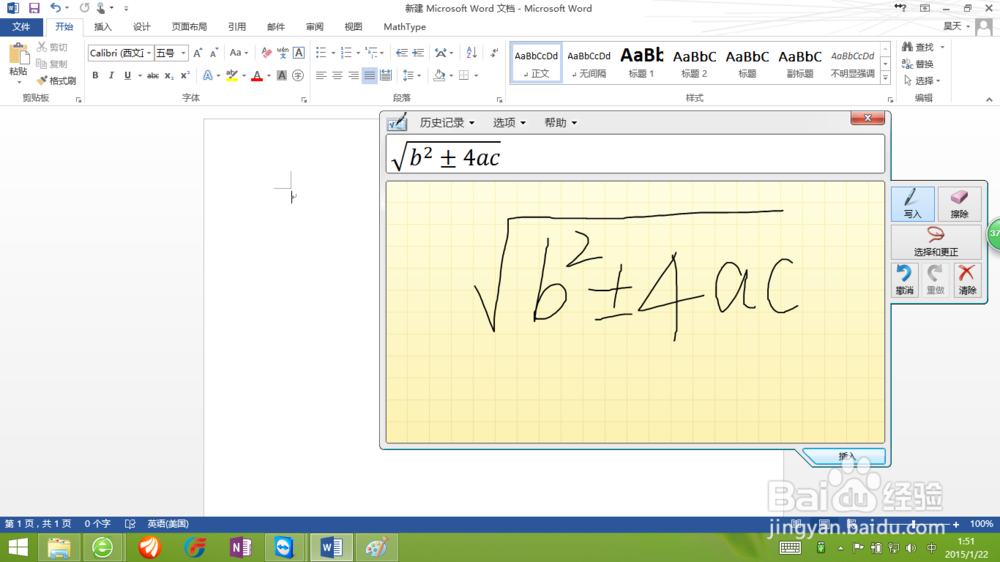Toggle Character shading button
Image resolution: width=1000 pixels, height=562 pixels.
click(282, 75)
